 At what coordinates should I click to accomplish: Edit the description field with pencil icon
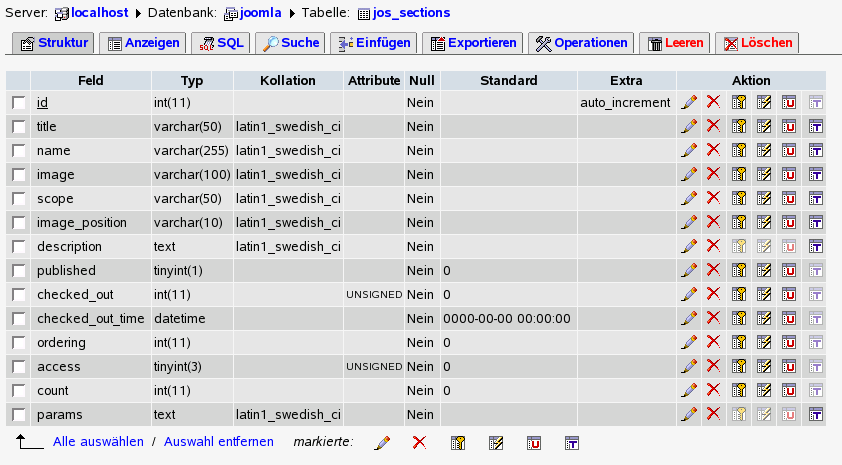[689, 246]
